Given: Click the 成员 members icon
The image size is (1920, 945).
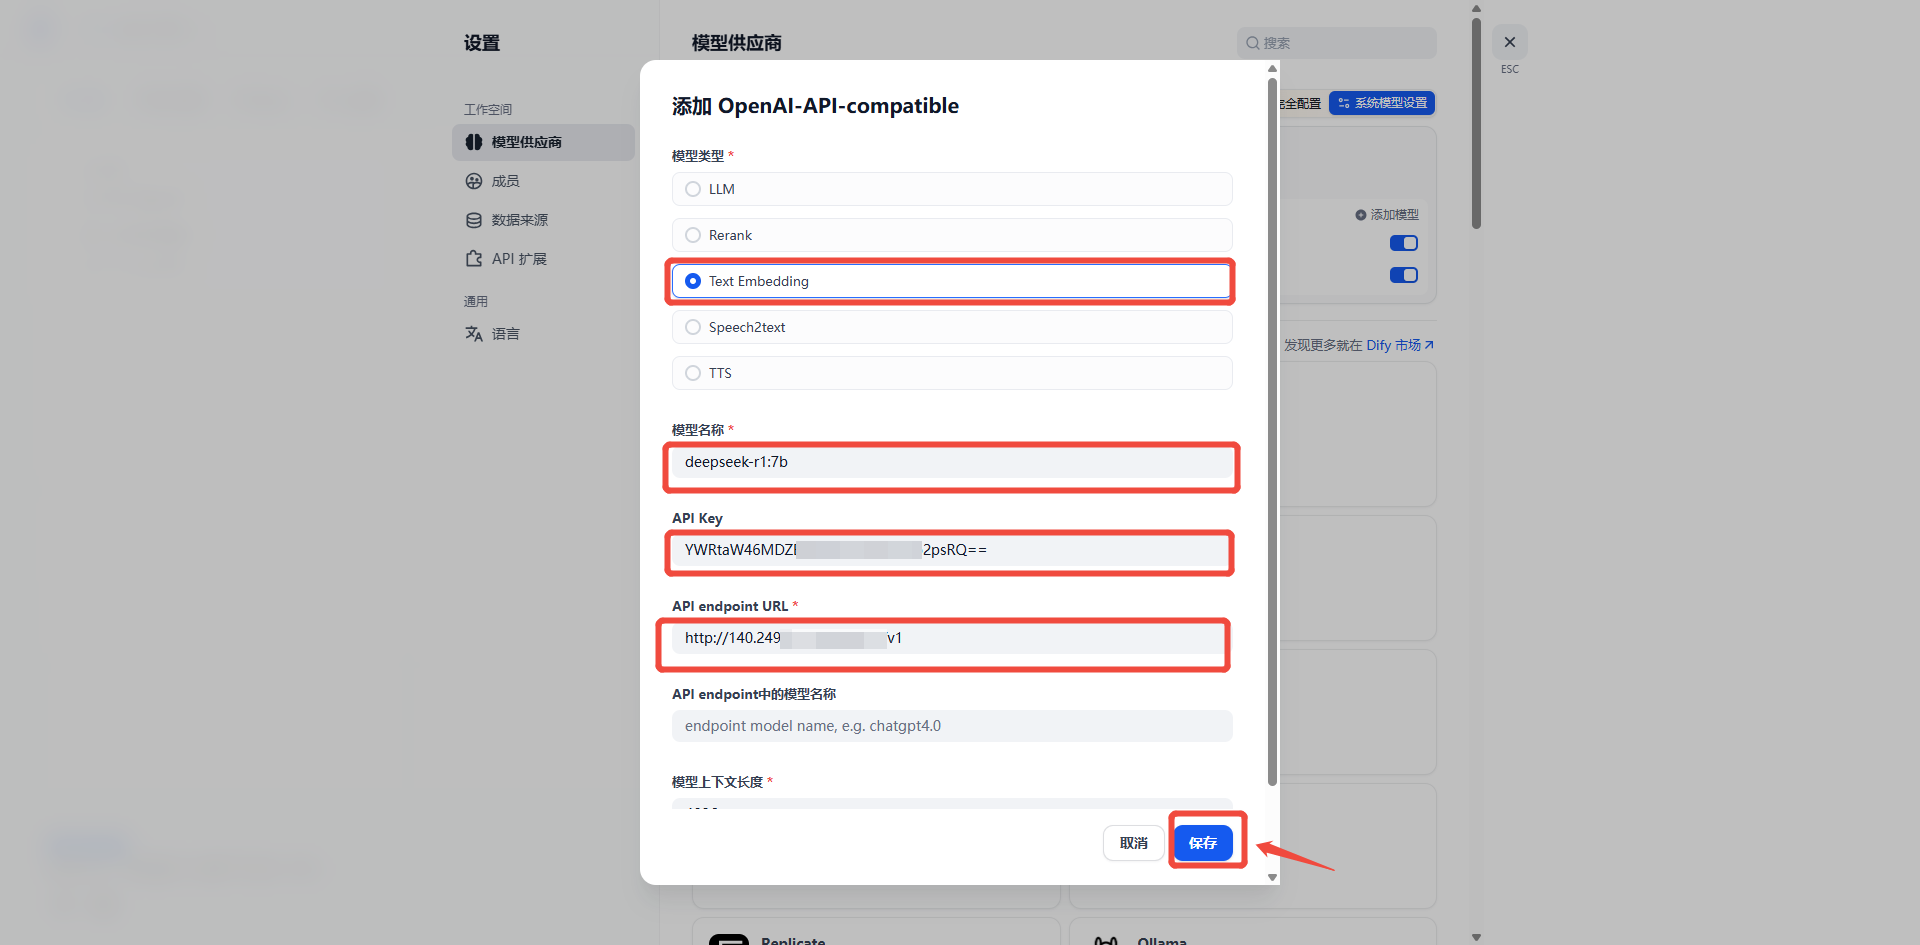Looking at the screenshot, I should click(474, 181).
